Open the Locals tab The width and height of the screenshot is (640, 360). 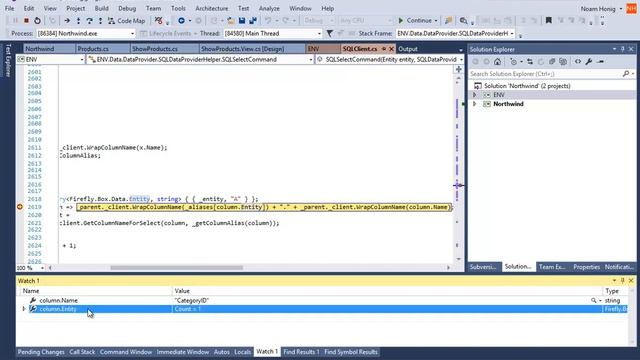[242, 352]
